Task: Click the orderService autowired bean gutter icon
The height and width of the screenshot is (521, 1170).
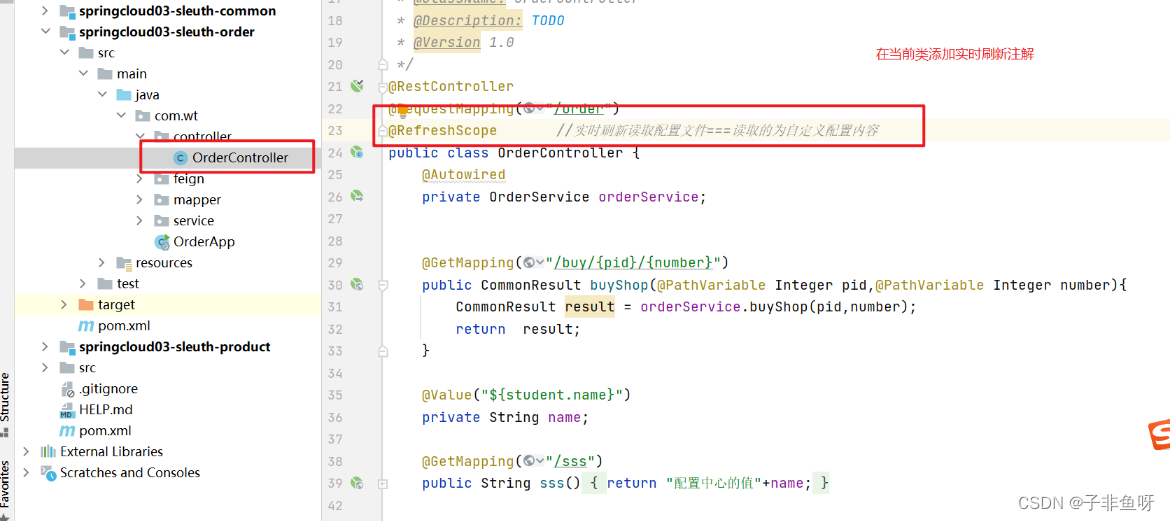Action: click(357, 197)
